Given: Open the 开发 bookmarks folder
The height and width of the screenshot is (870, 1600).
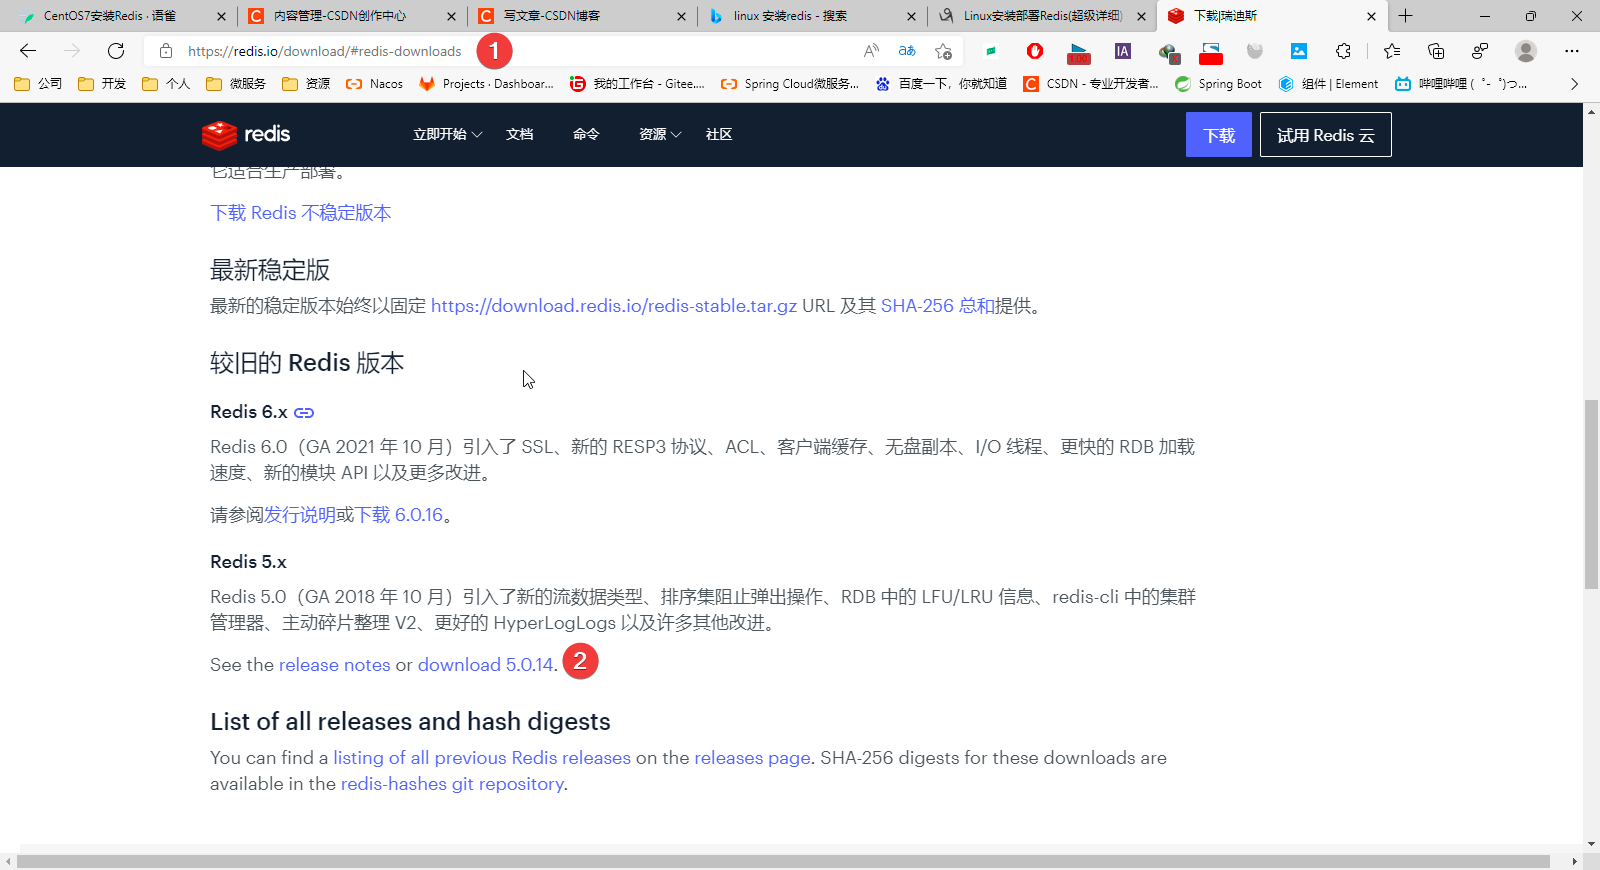Looking at the screenshot, I should pyautogui.click(x=102, y=84).
